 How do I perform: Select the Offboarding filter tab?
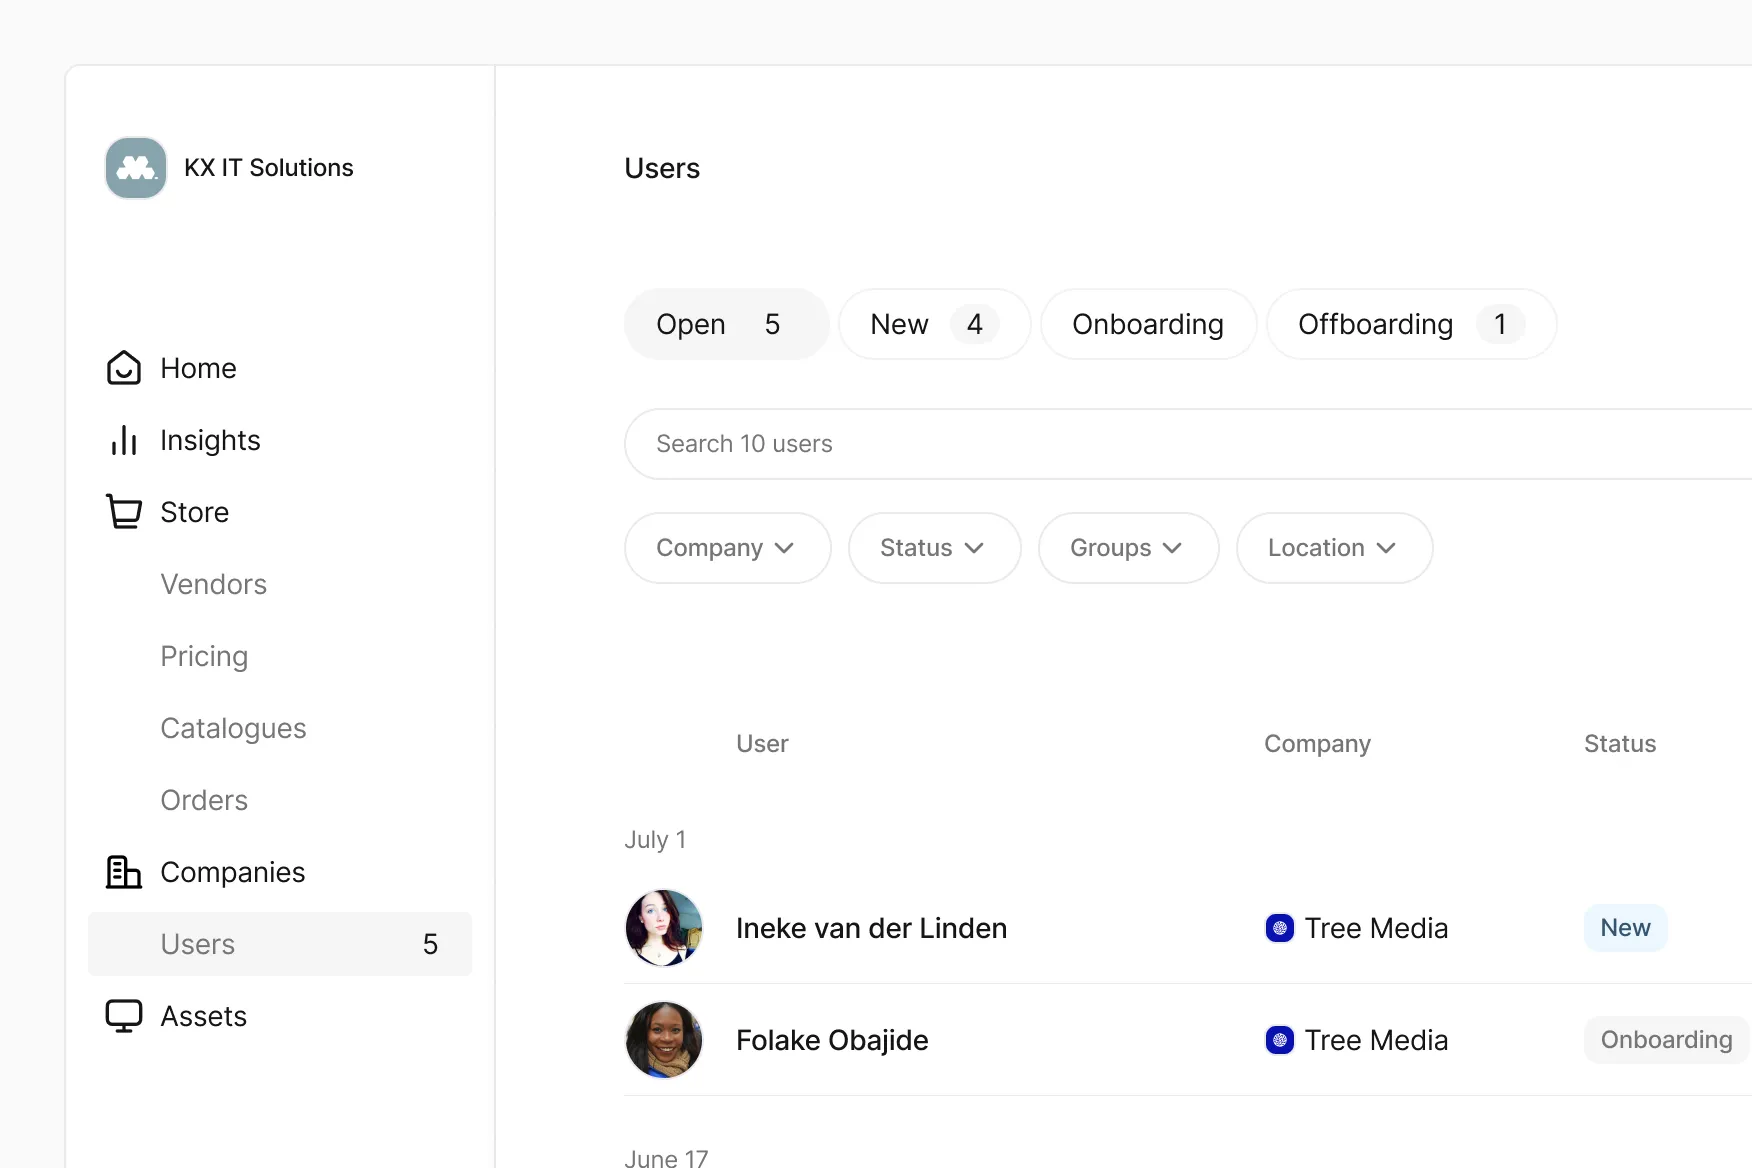click(1410, 324)
